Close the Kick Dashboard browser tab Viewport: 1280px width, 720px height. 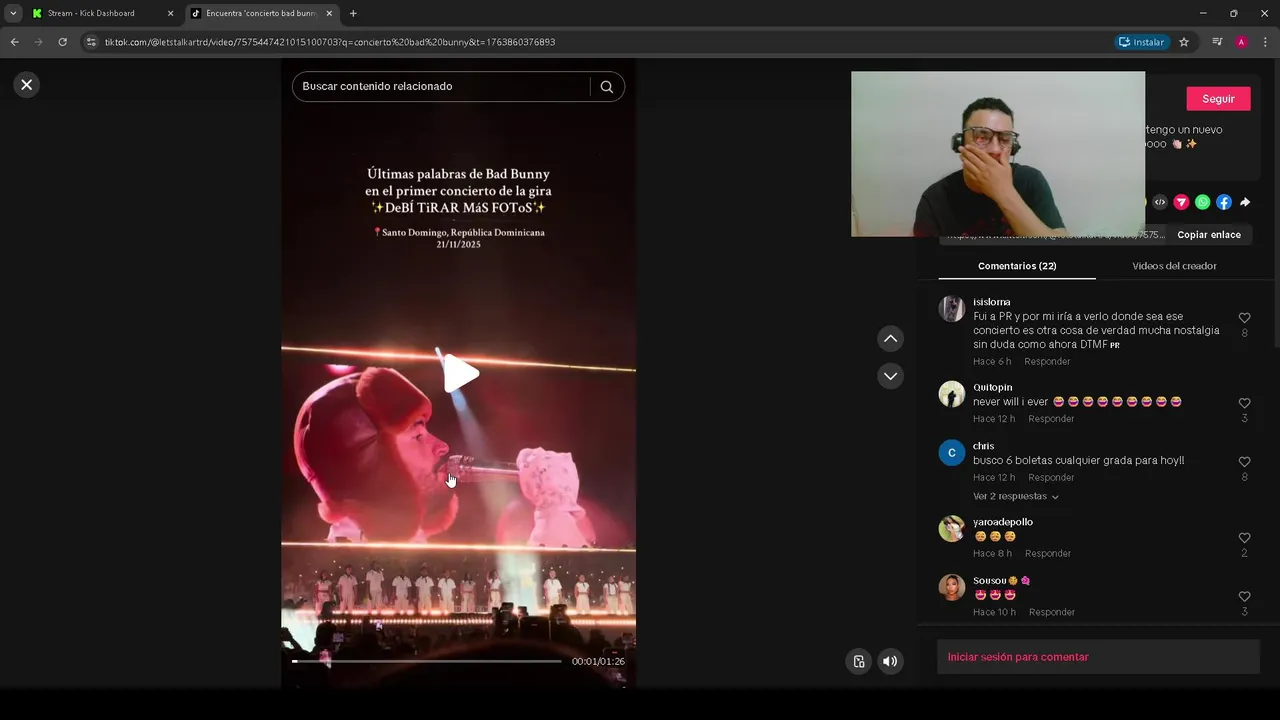pos(170,13)
